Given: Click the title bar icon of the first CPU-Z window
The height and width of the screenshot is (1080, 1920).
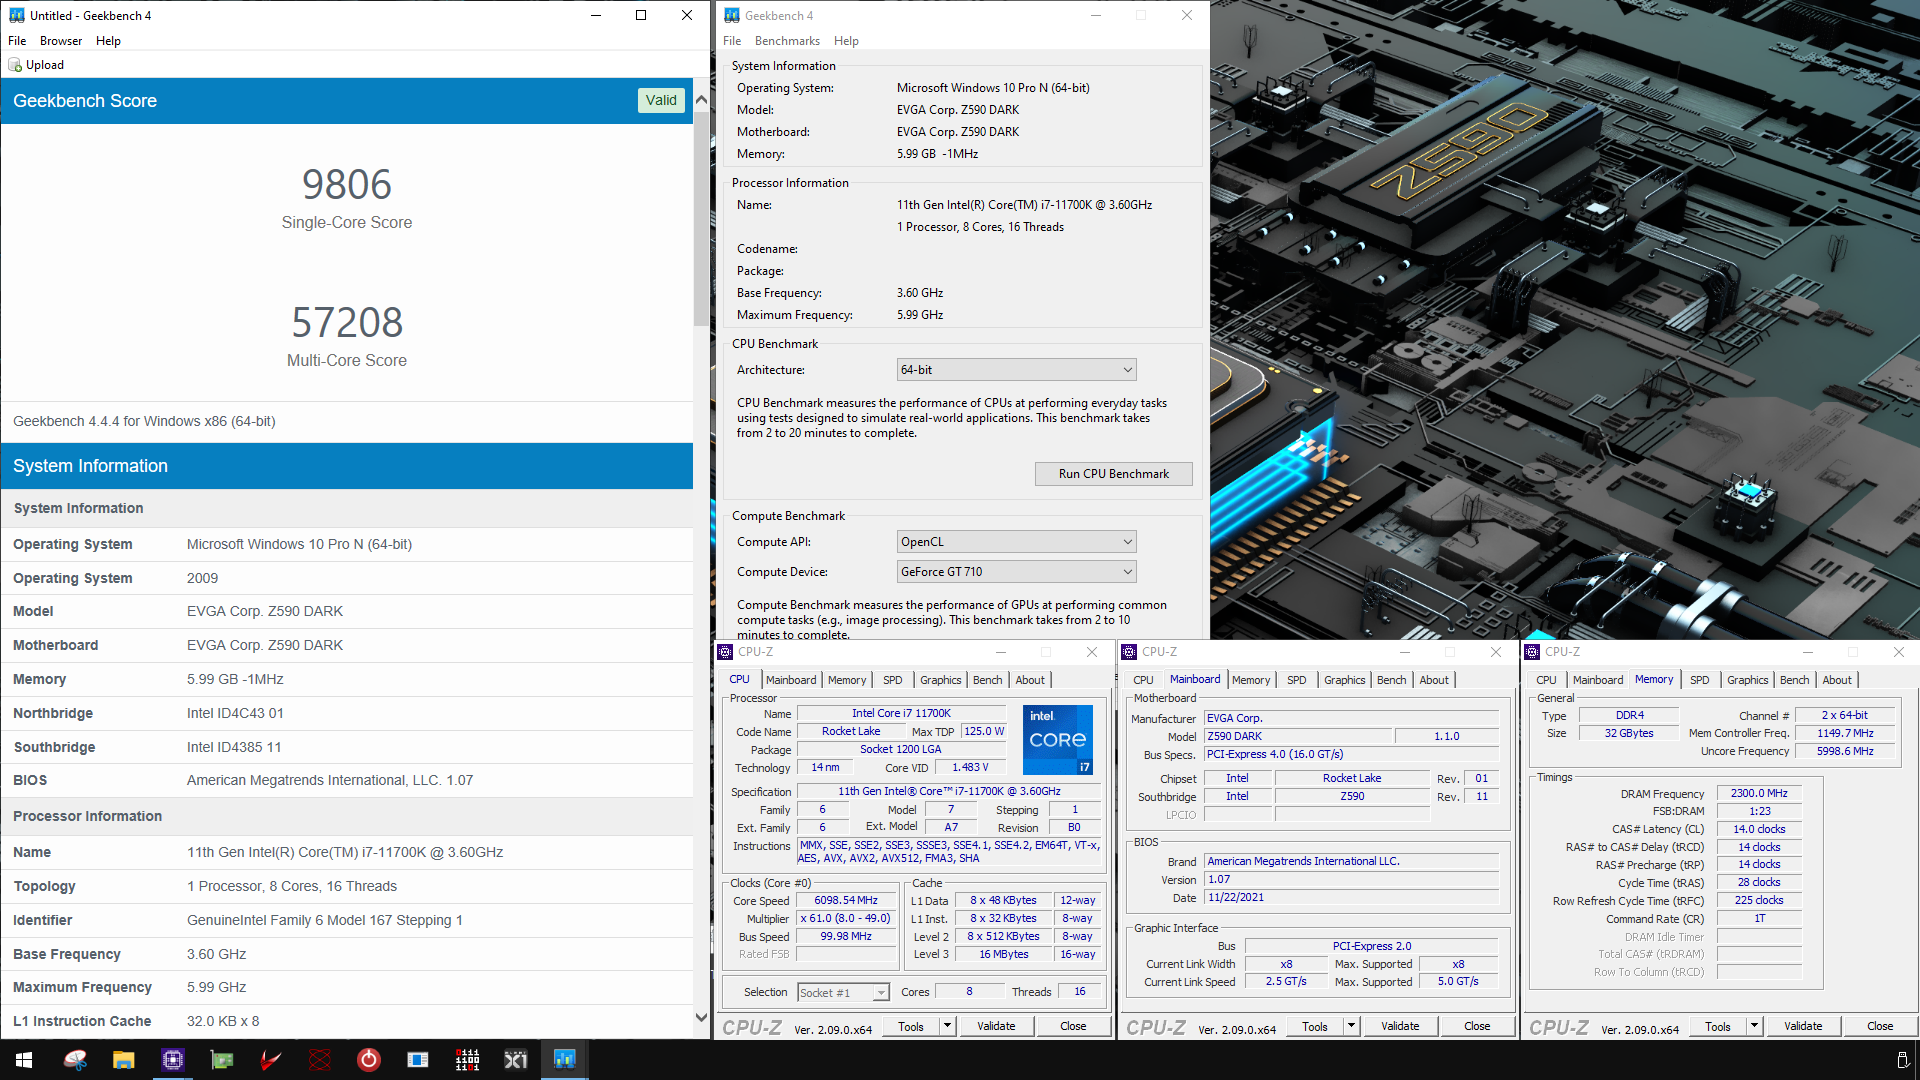Looking at the screenshot, I should tap(726, 652).
